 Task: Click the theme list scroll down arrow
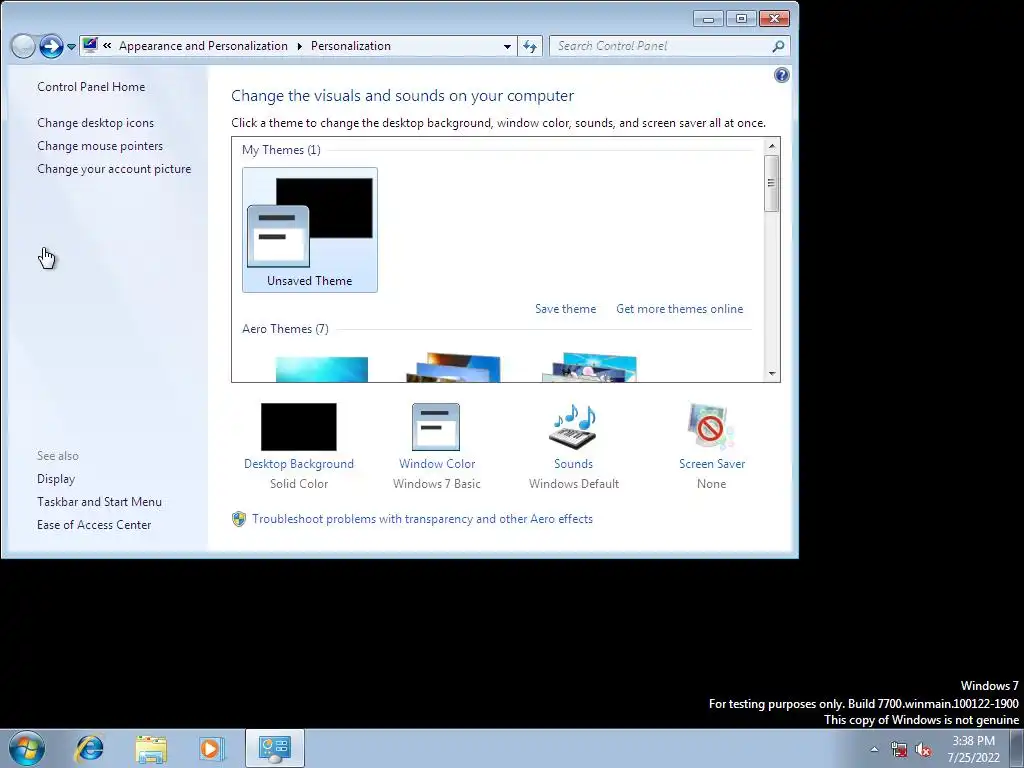[x=772, y=374]
